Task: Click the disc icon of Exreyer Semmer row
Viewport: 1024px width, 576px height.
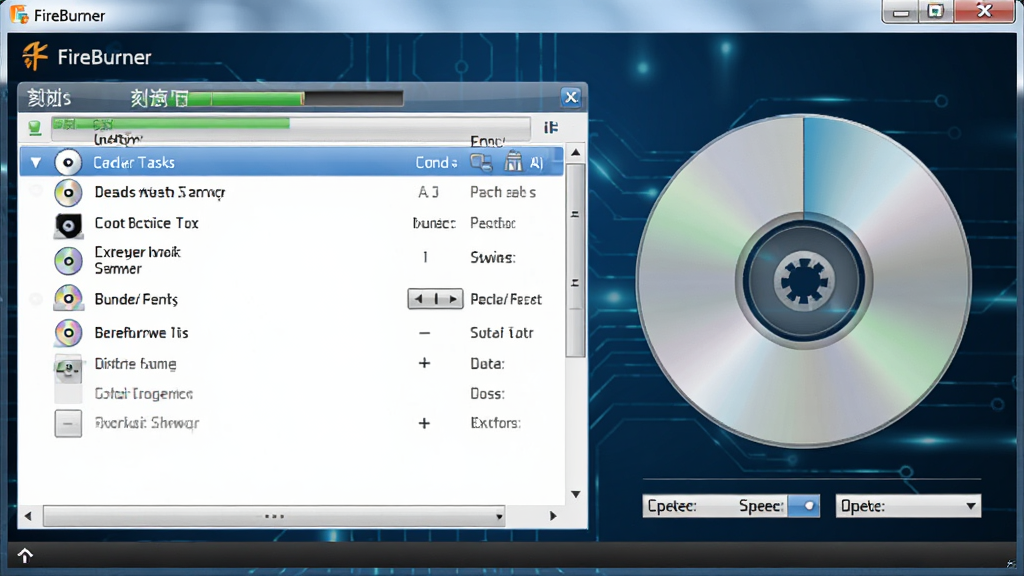Action: point(68,261)
